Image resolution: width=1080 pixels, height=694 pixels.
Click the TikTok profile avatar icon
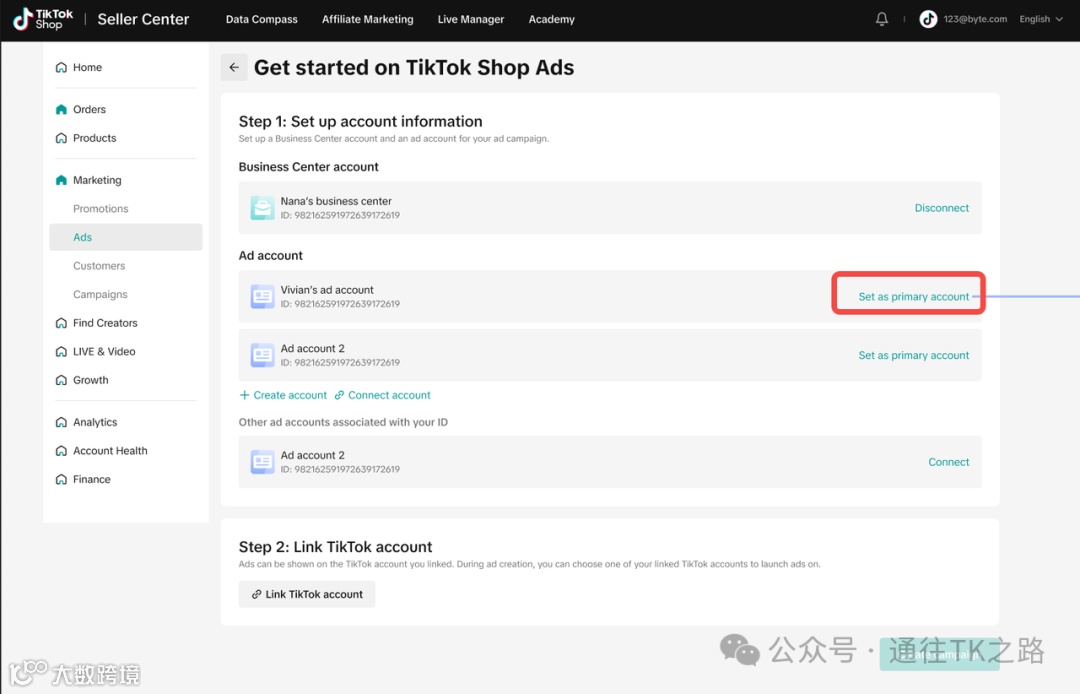click(928, 19)
